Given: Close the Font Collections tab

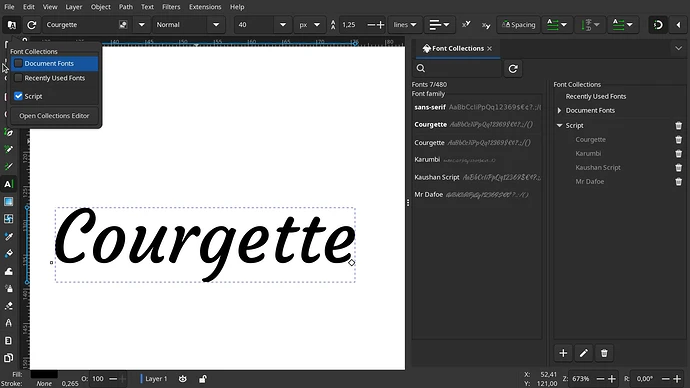Looking at the screenshot, I should pos(489,48).
